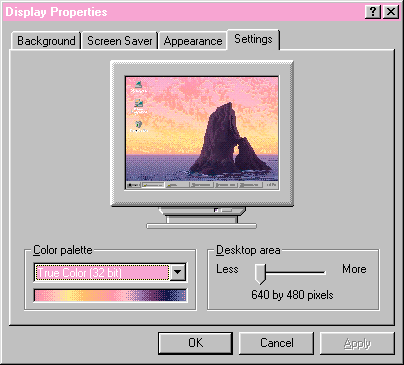Select the Settings tab
The height and width of the screenshot is (365, 404).
(253, 39)
